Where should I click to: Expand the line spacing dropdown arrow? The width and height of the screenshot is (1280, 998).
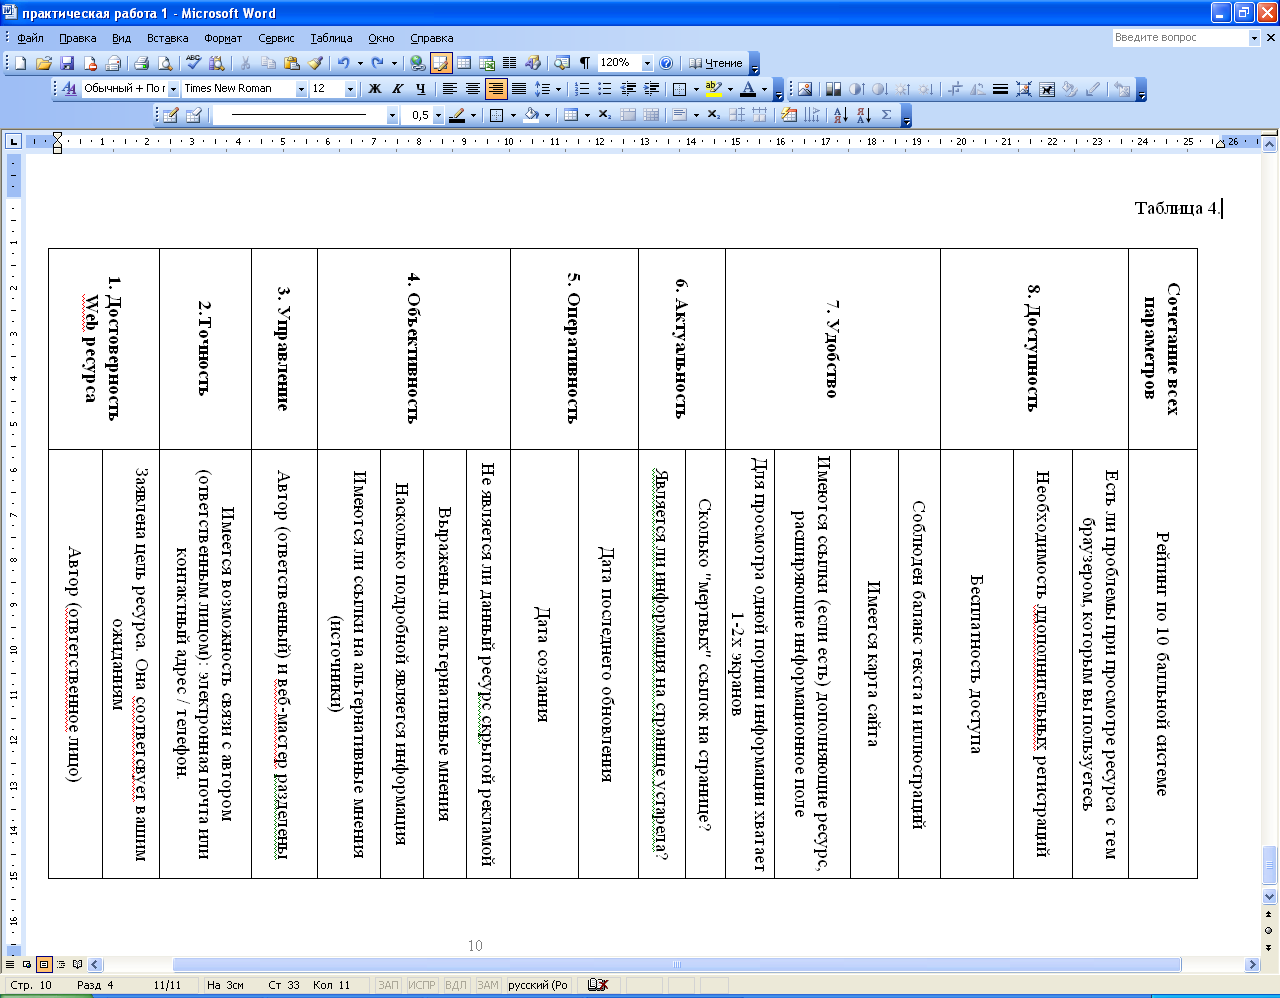point(558,88)
